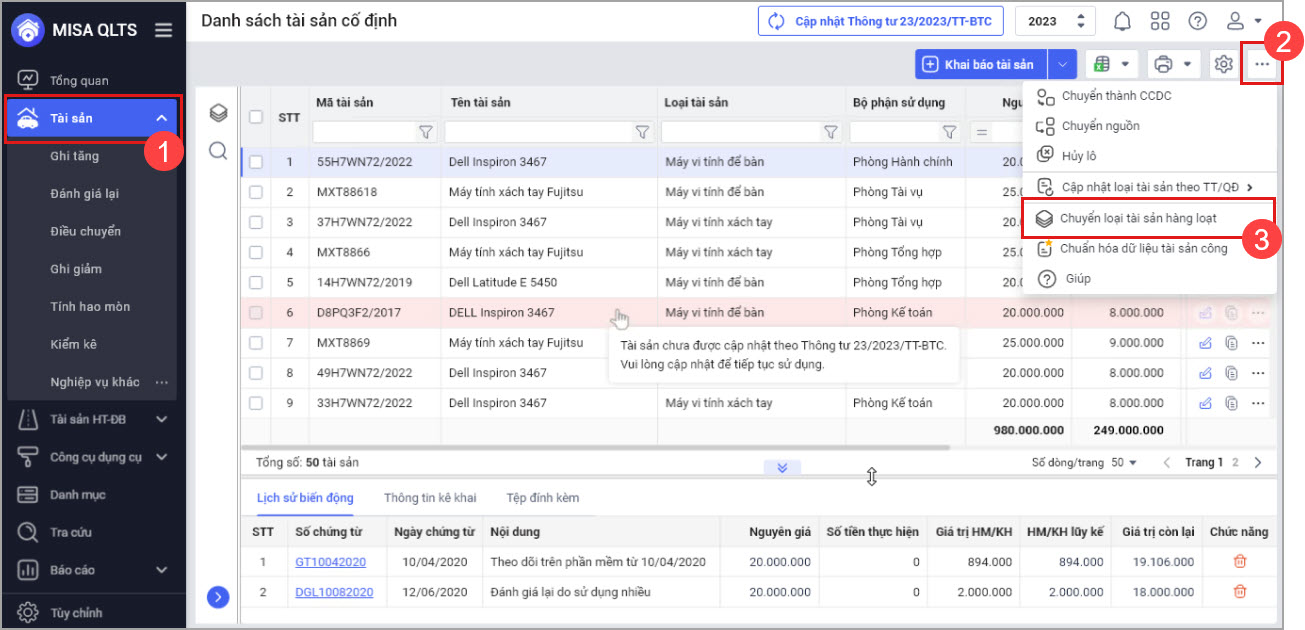Viewport: 1305px width, 630px height.
Task: Click the help question mark icon
Action: point(1197,21)
